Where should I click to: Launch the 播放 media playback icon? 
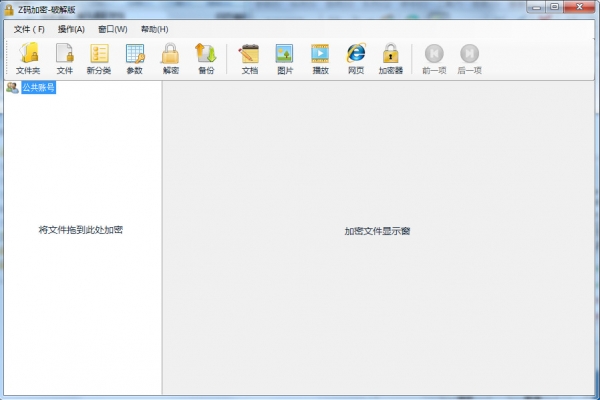tap(320, 59)
